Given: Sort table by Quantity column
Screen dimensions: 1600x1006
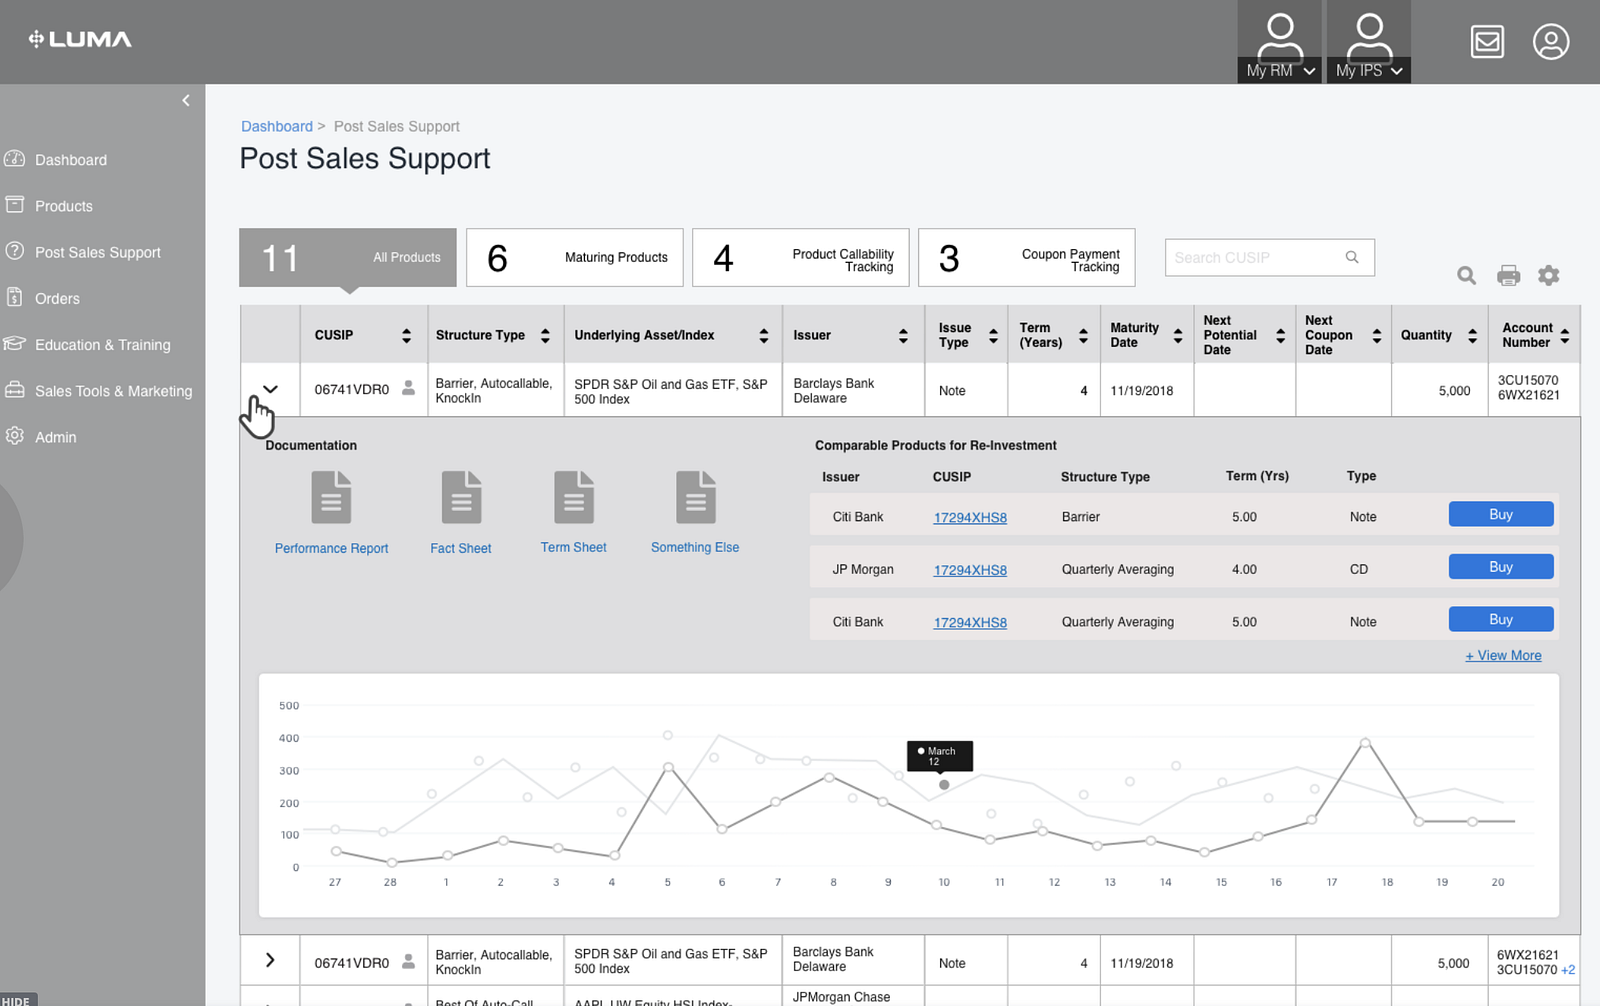Looking at the screenshot, I should 1472,335.
